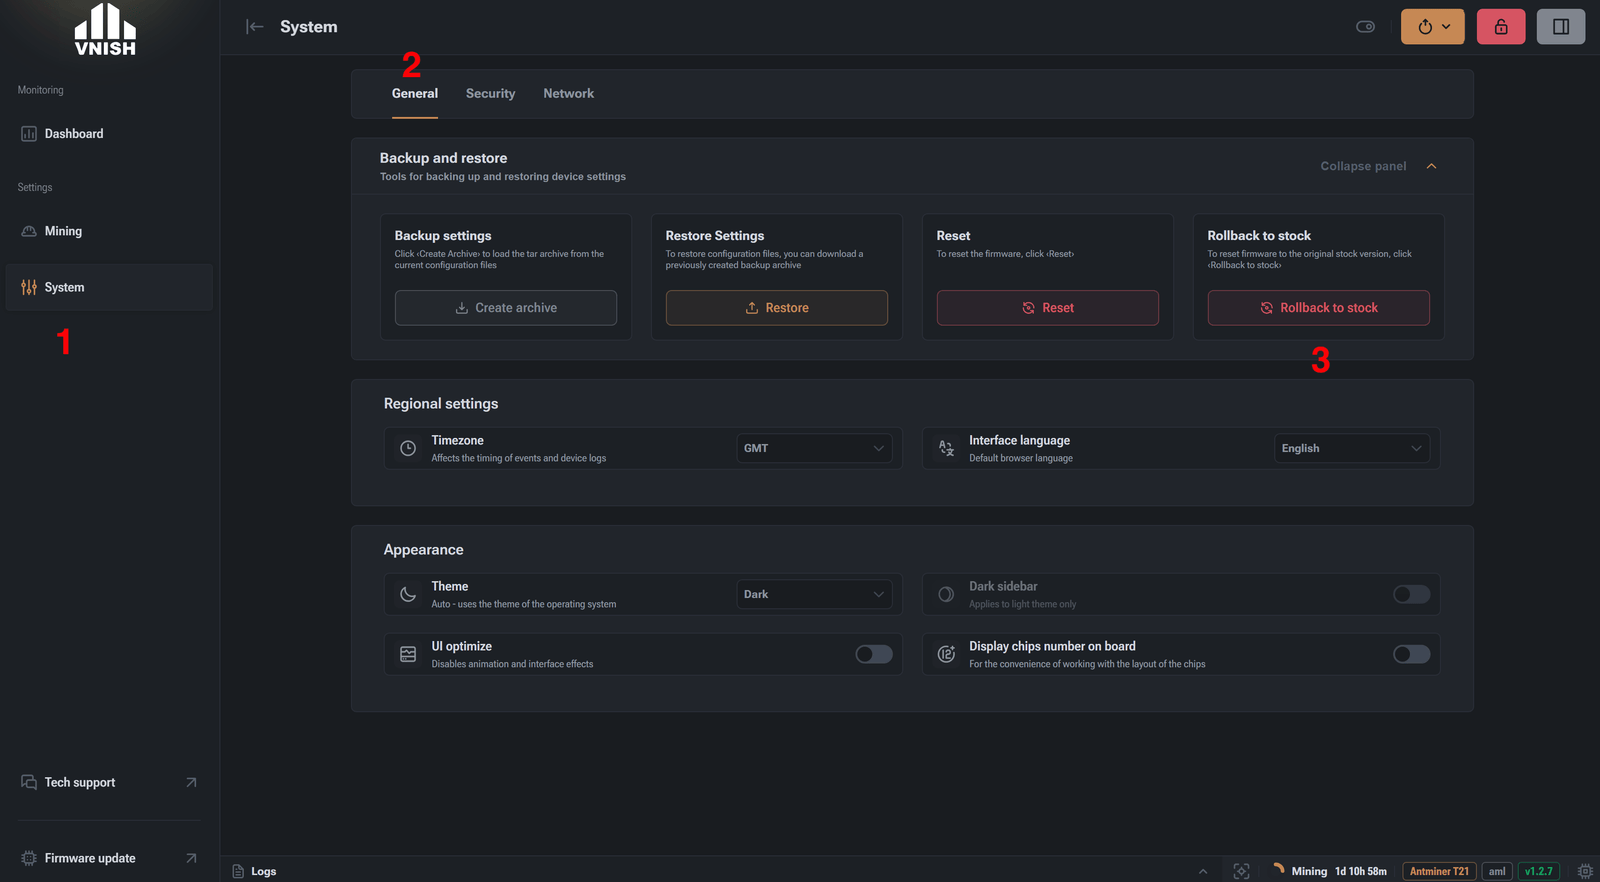Screen dimensions: 1600x882
Task: Collapse the sidebar with the back-arrow icon
Action: [x=255, y=27]
